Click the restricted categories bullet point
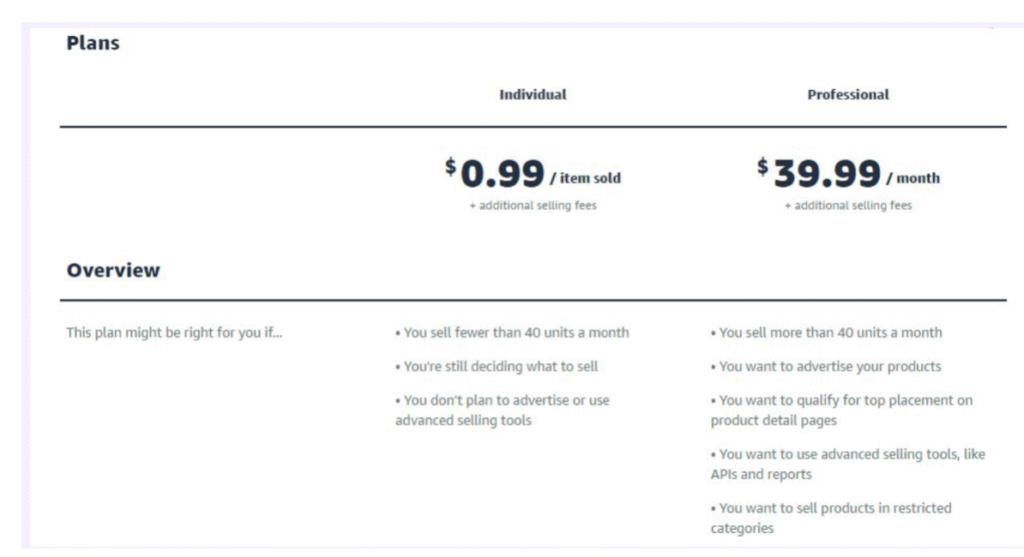 (831, 518)
